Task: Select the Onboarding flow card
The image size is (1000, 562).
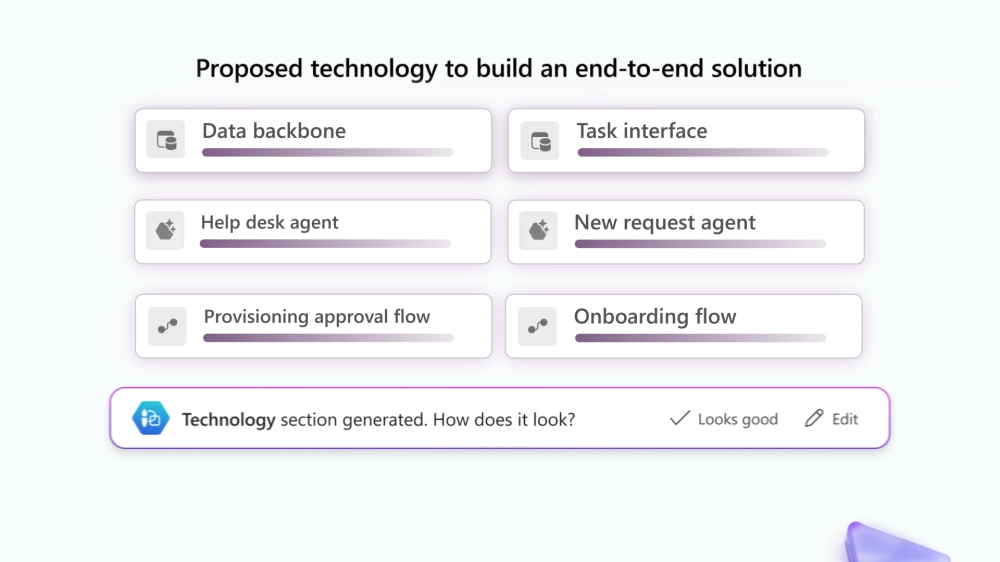Action: [x=684, y=326]
